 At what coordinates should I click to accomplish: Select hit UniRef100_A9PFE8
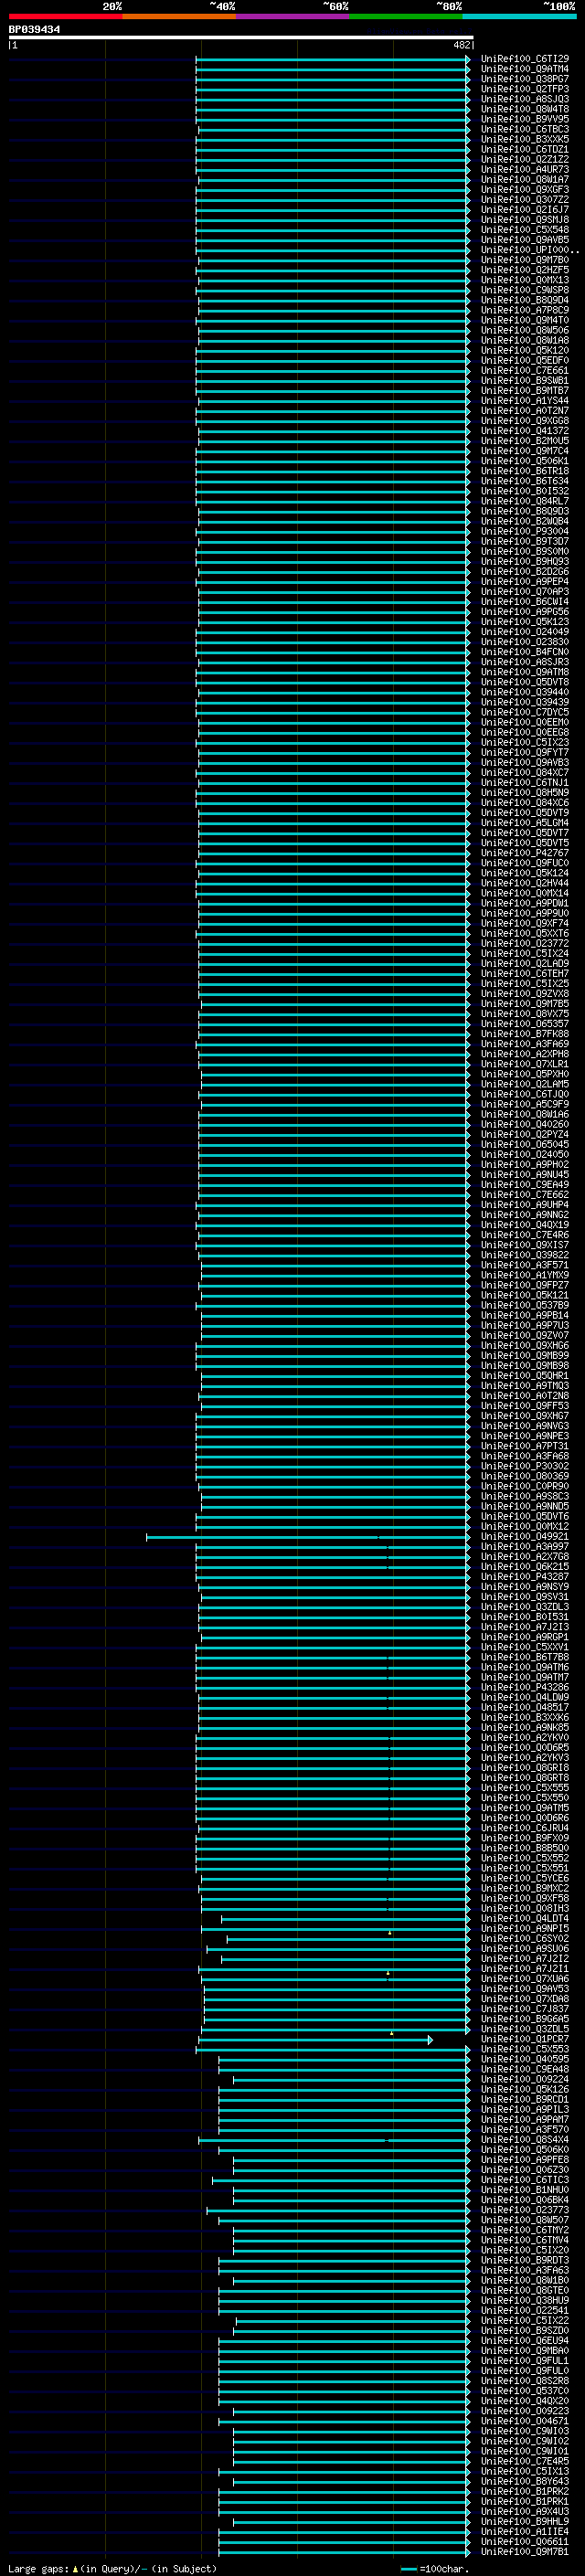coord(525,2160)
